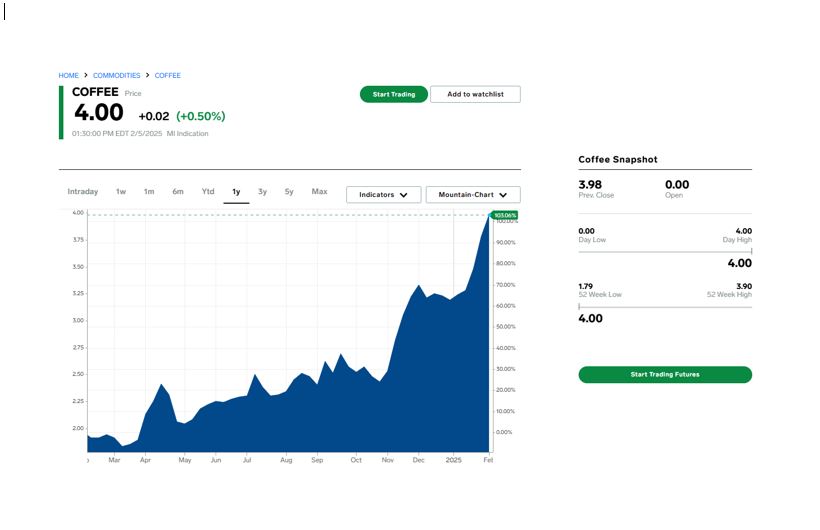Click the 2025 x-axis label
Screen dimensions: 820x530
point(453,460)
